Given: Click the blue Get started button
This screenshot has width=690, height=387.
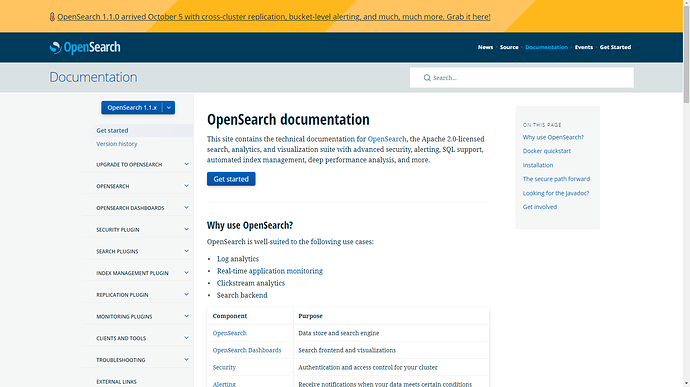Looking at the screenshot, I should coord(231,179).
